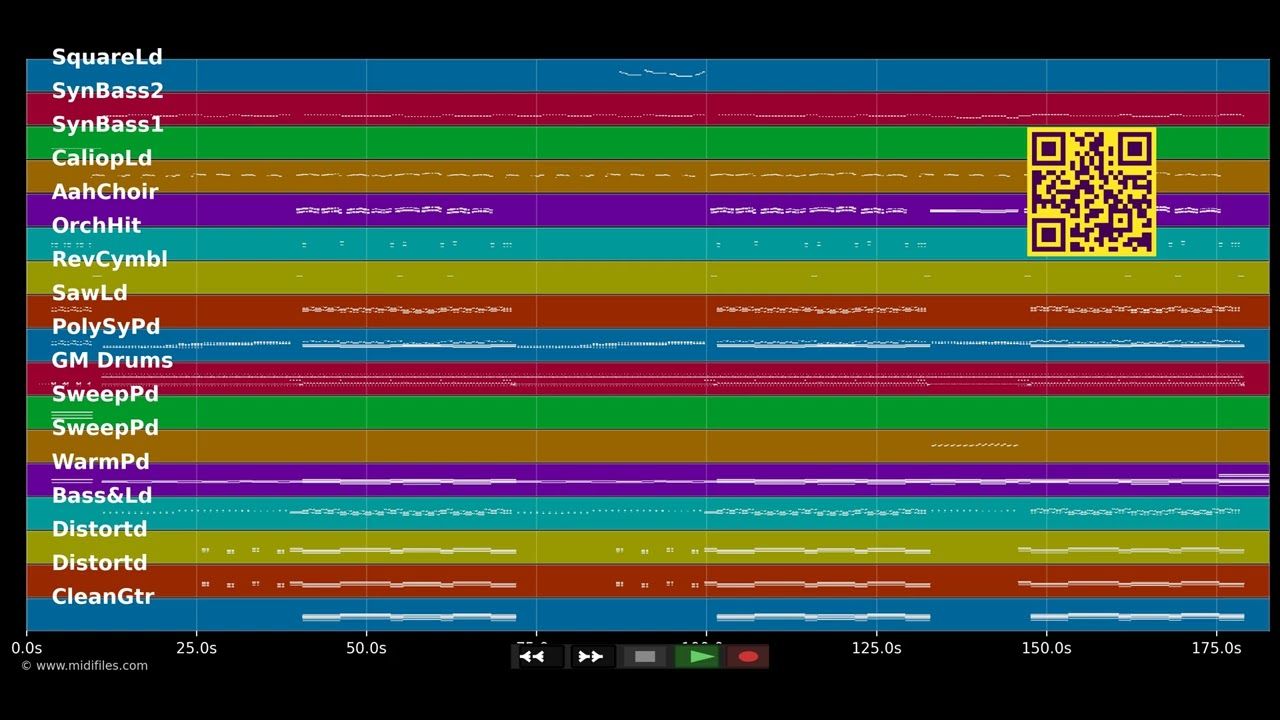This screenshot has width=1280, height=720.
Task: Select the SquareLd track label
Action: [107, 57]
